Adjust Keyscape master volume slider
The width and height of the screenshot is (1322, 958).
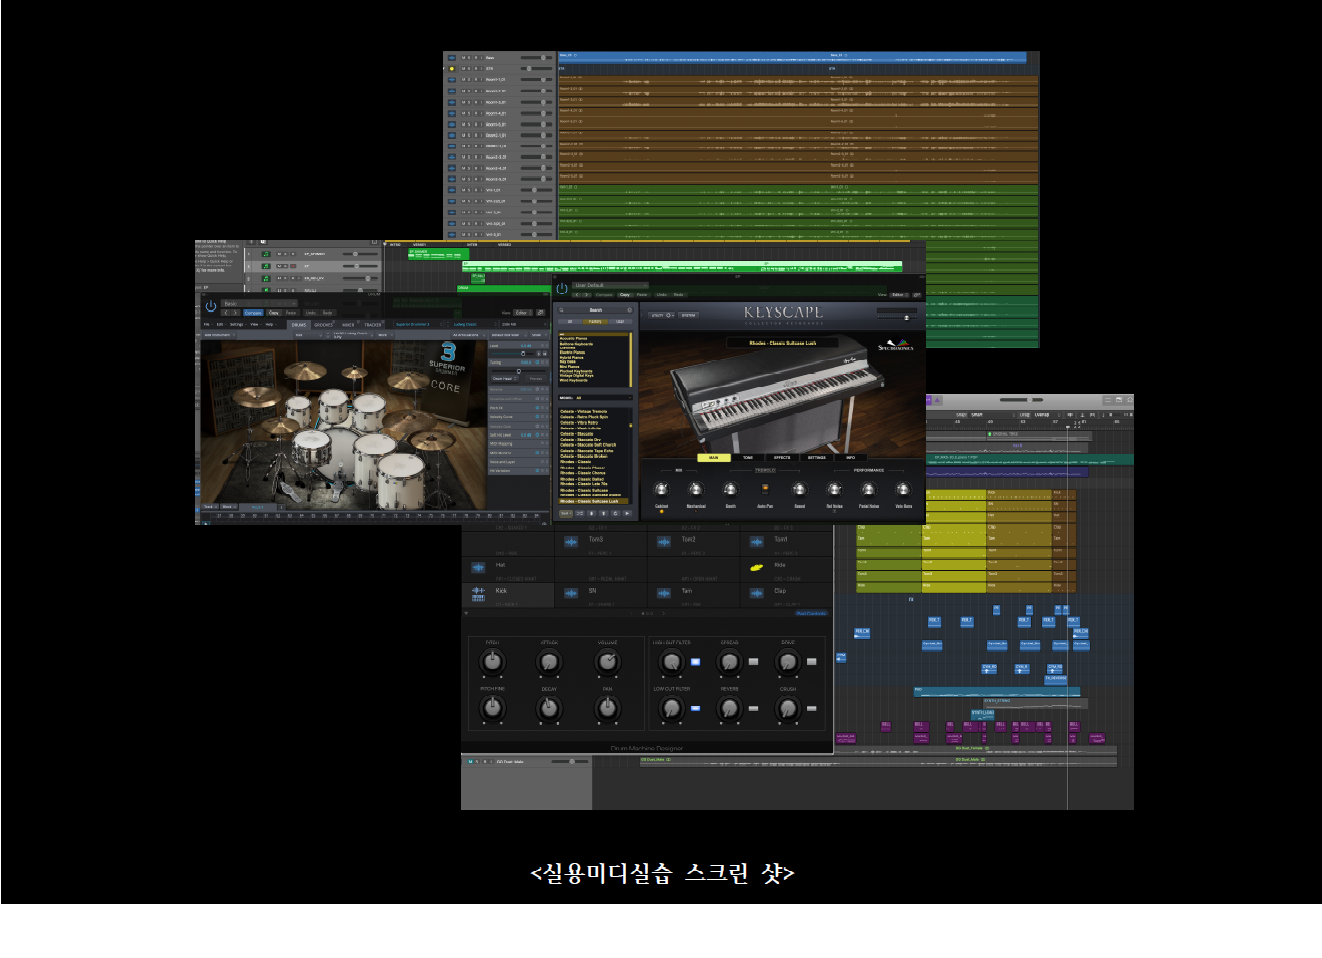point(897,318)
